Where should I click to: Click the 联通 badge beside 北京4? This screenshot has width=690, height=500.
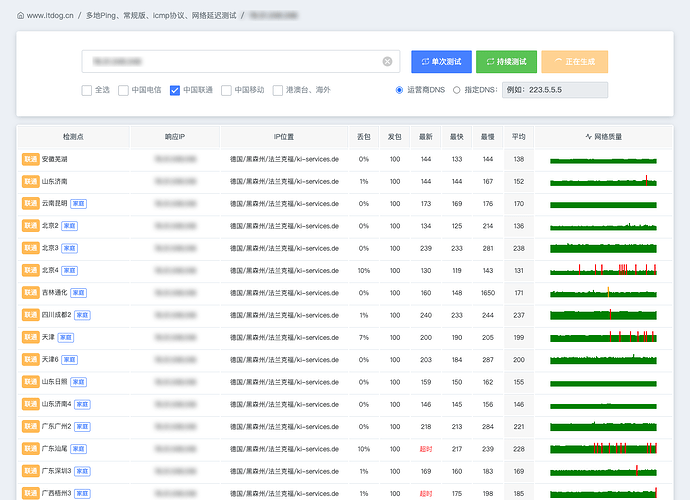click(31, 270)
